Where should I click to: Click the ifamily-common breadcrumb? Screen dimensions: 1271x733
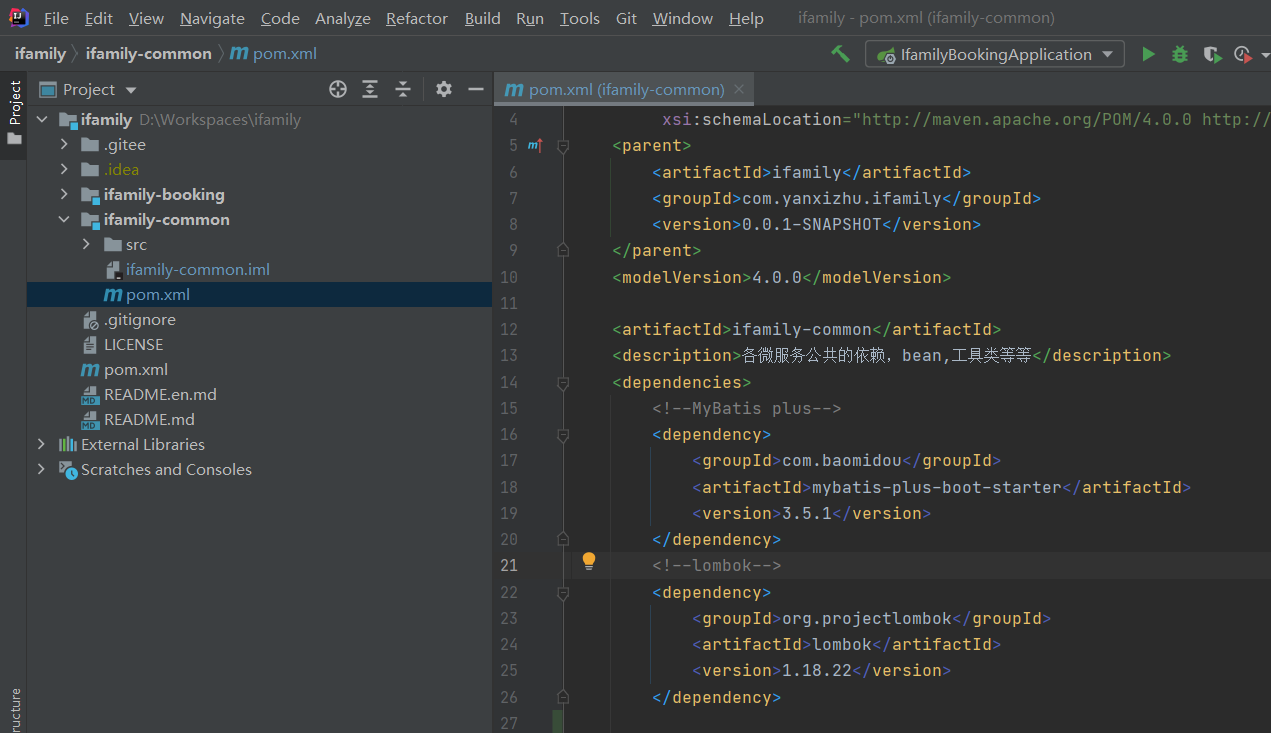[148, 54]
